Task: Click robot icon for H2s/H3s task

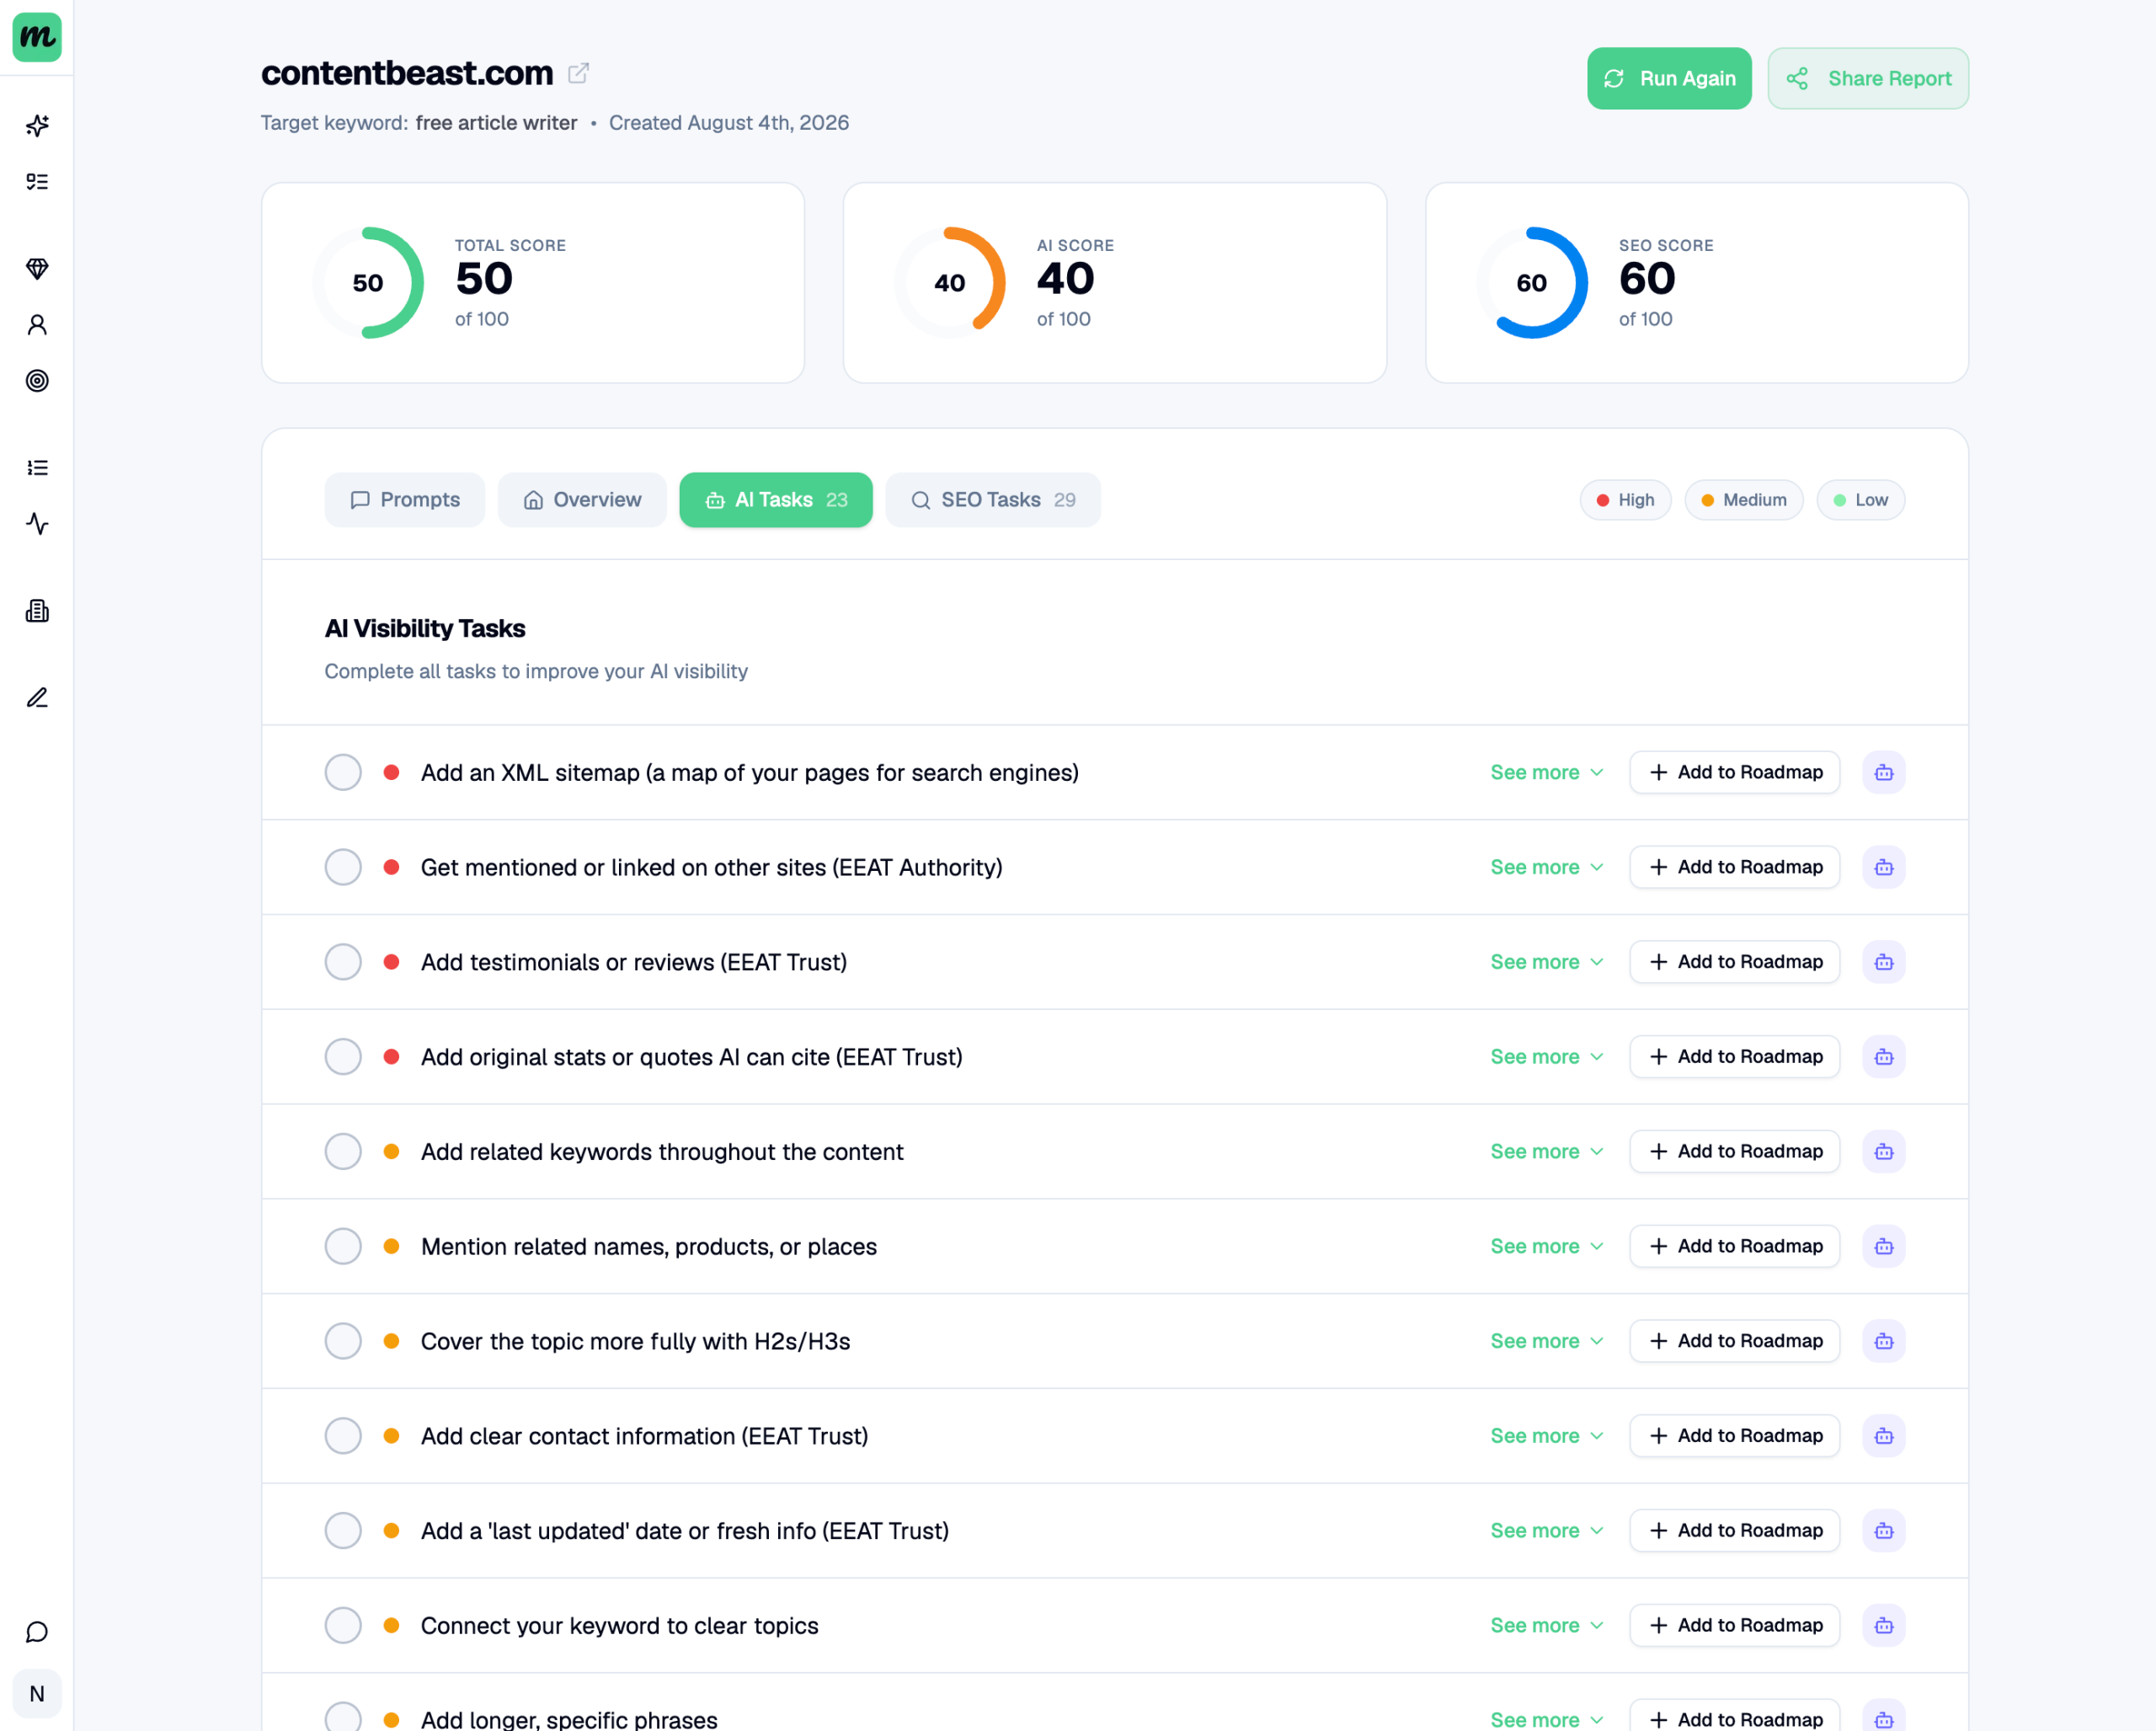Action: (1884, 1341)
